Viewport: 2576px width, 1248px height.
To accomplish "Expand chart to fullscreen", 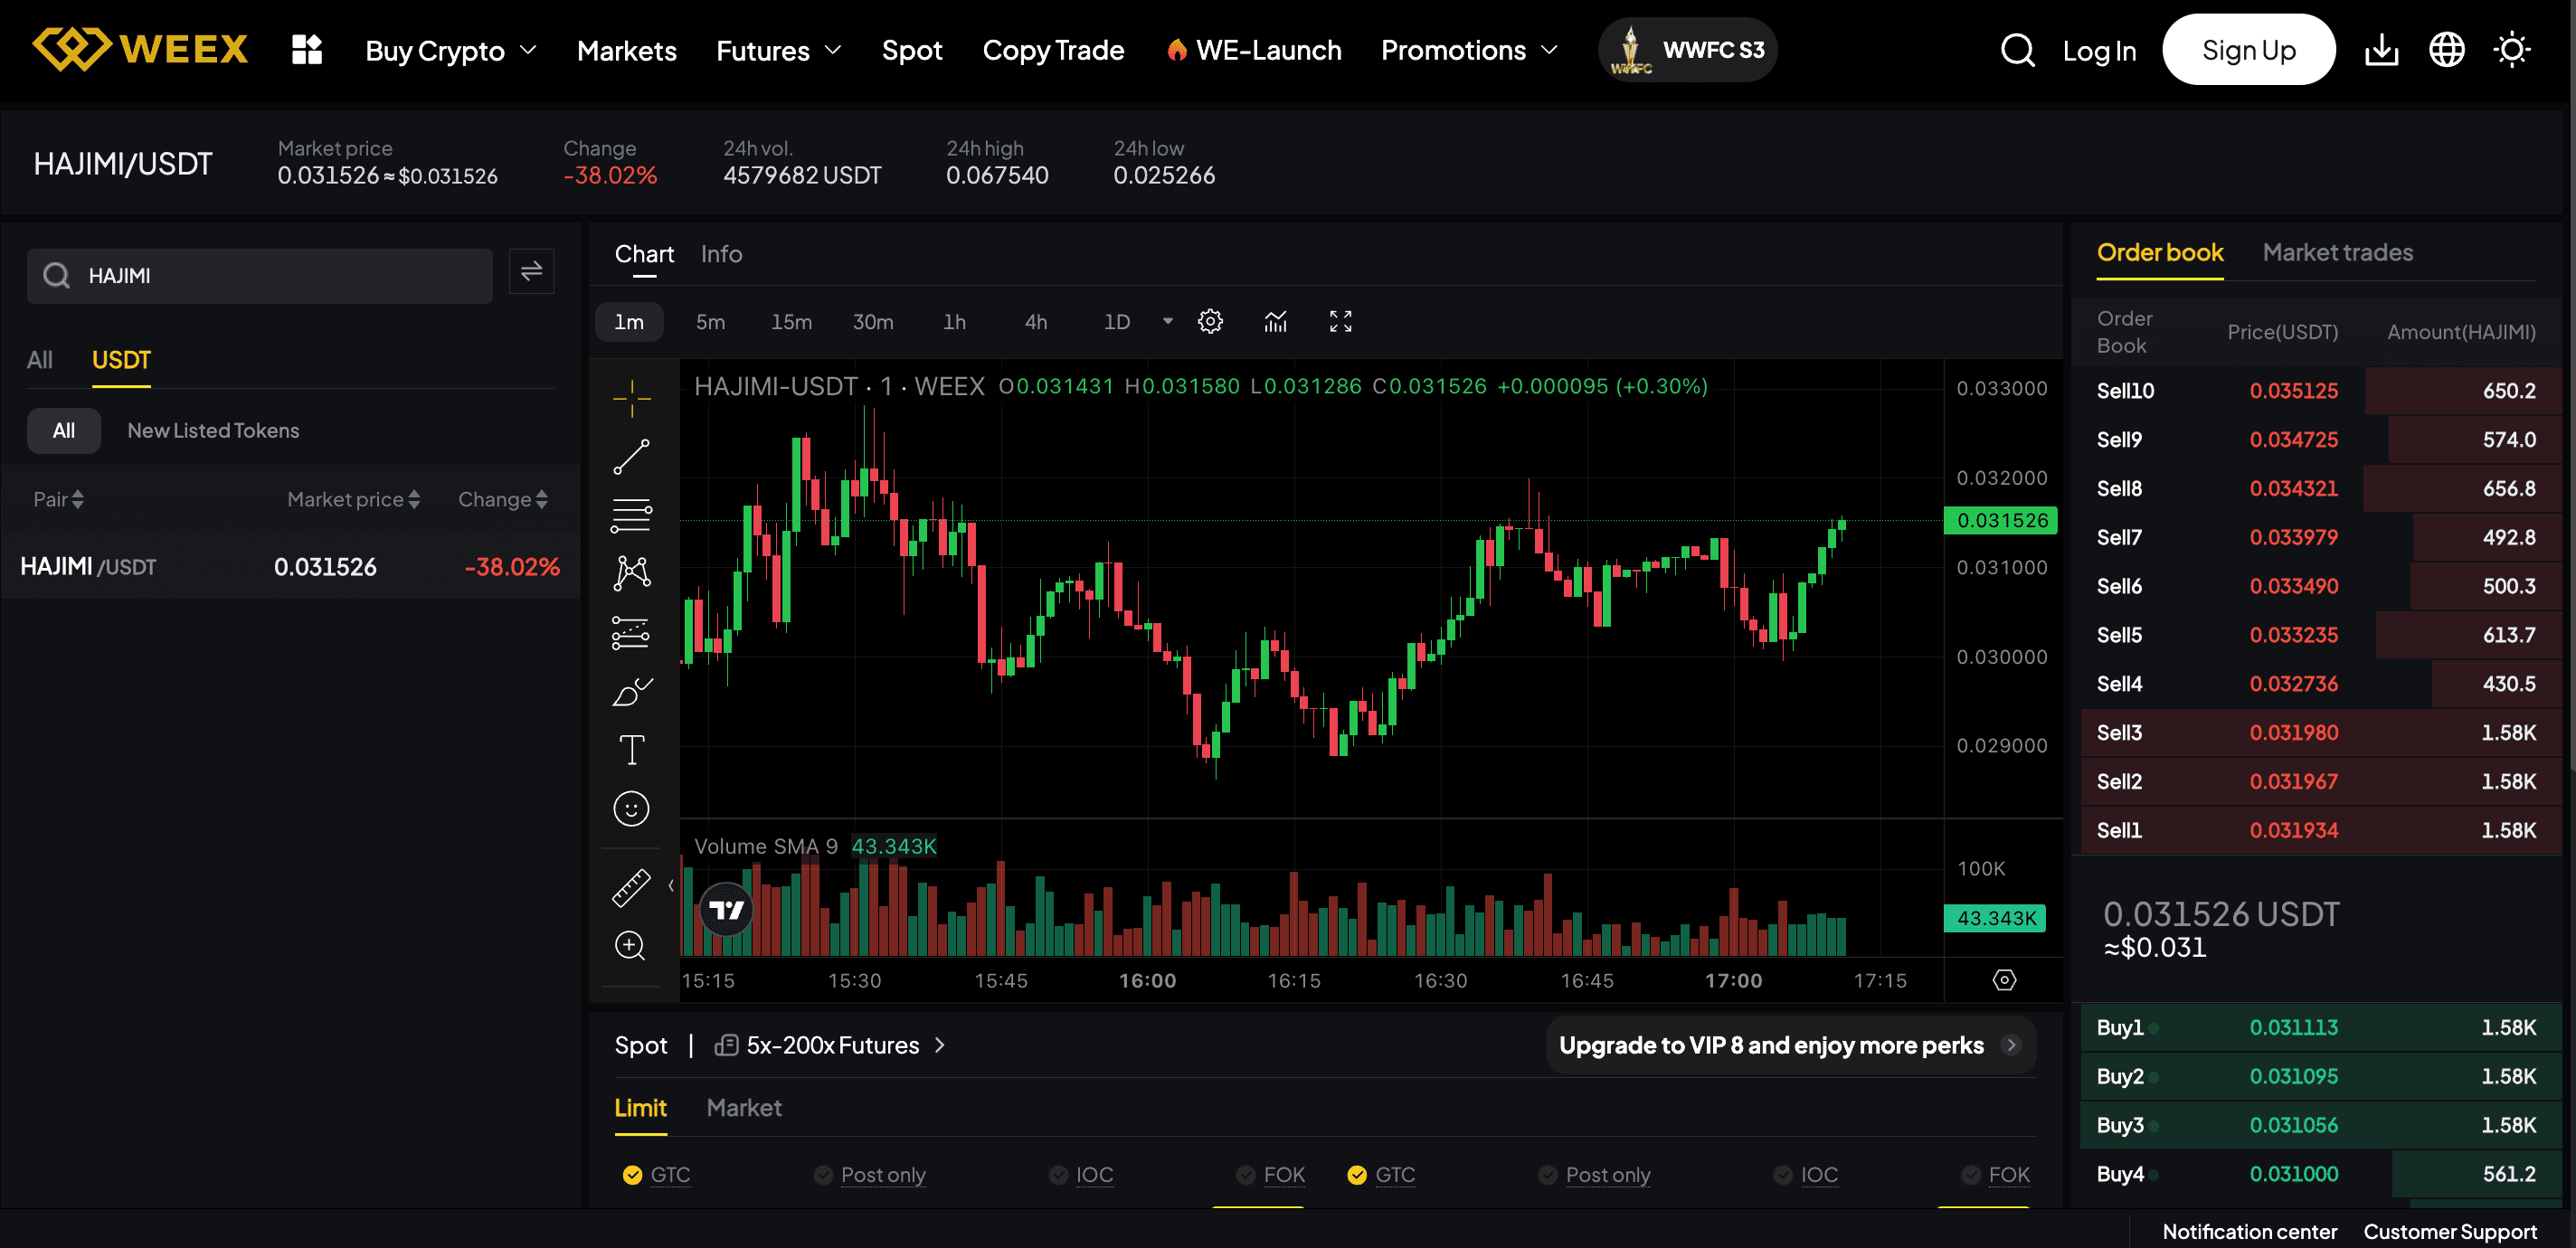I will 1340,321.
